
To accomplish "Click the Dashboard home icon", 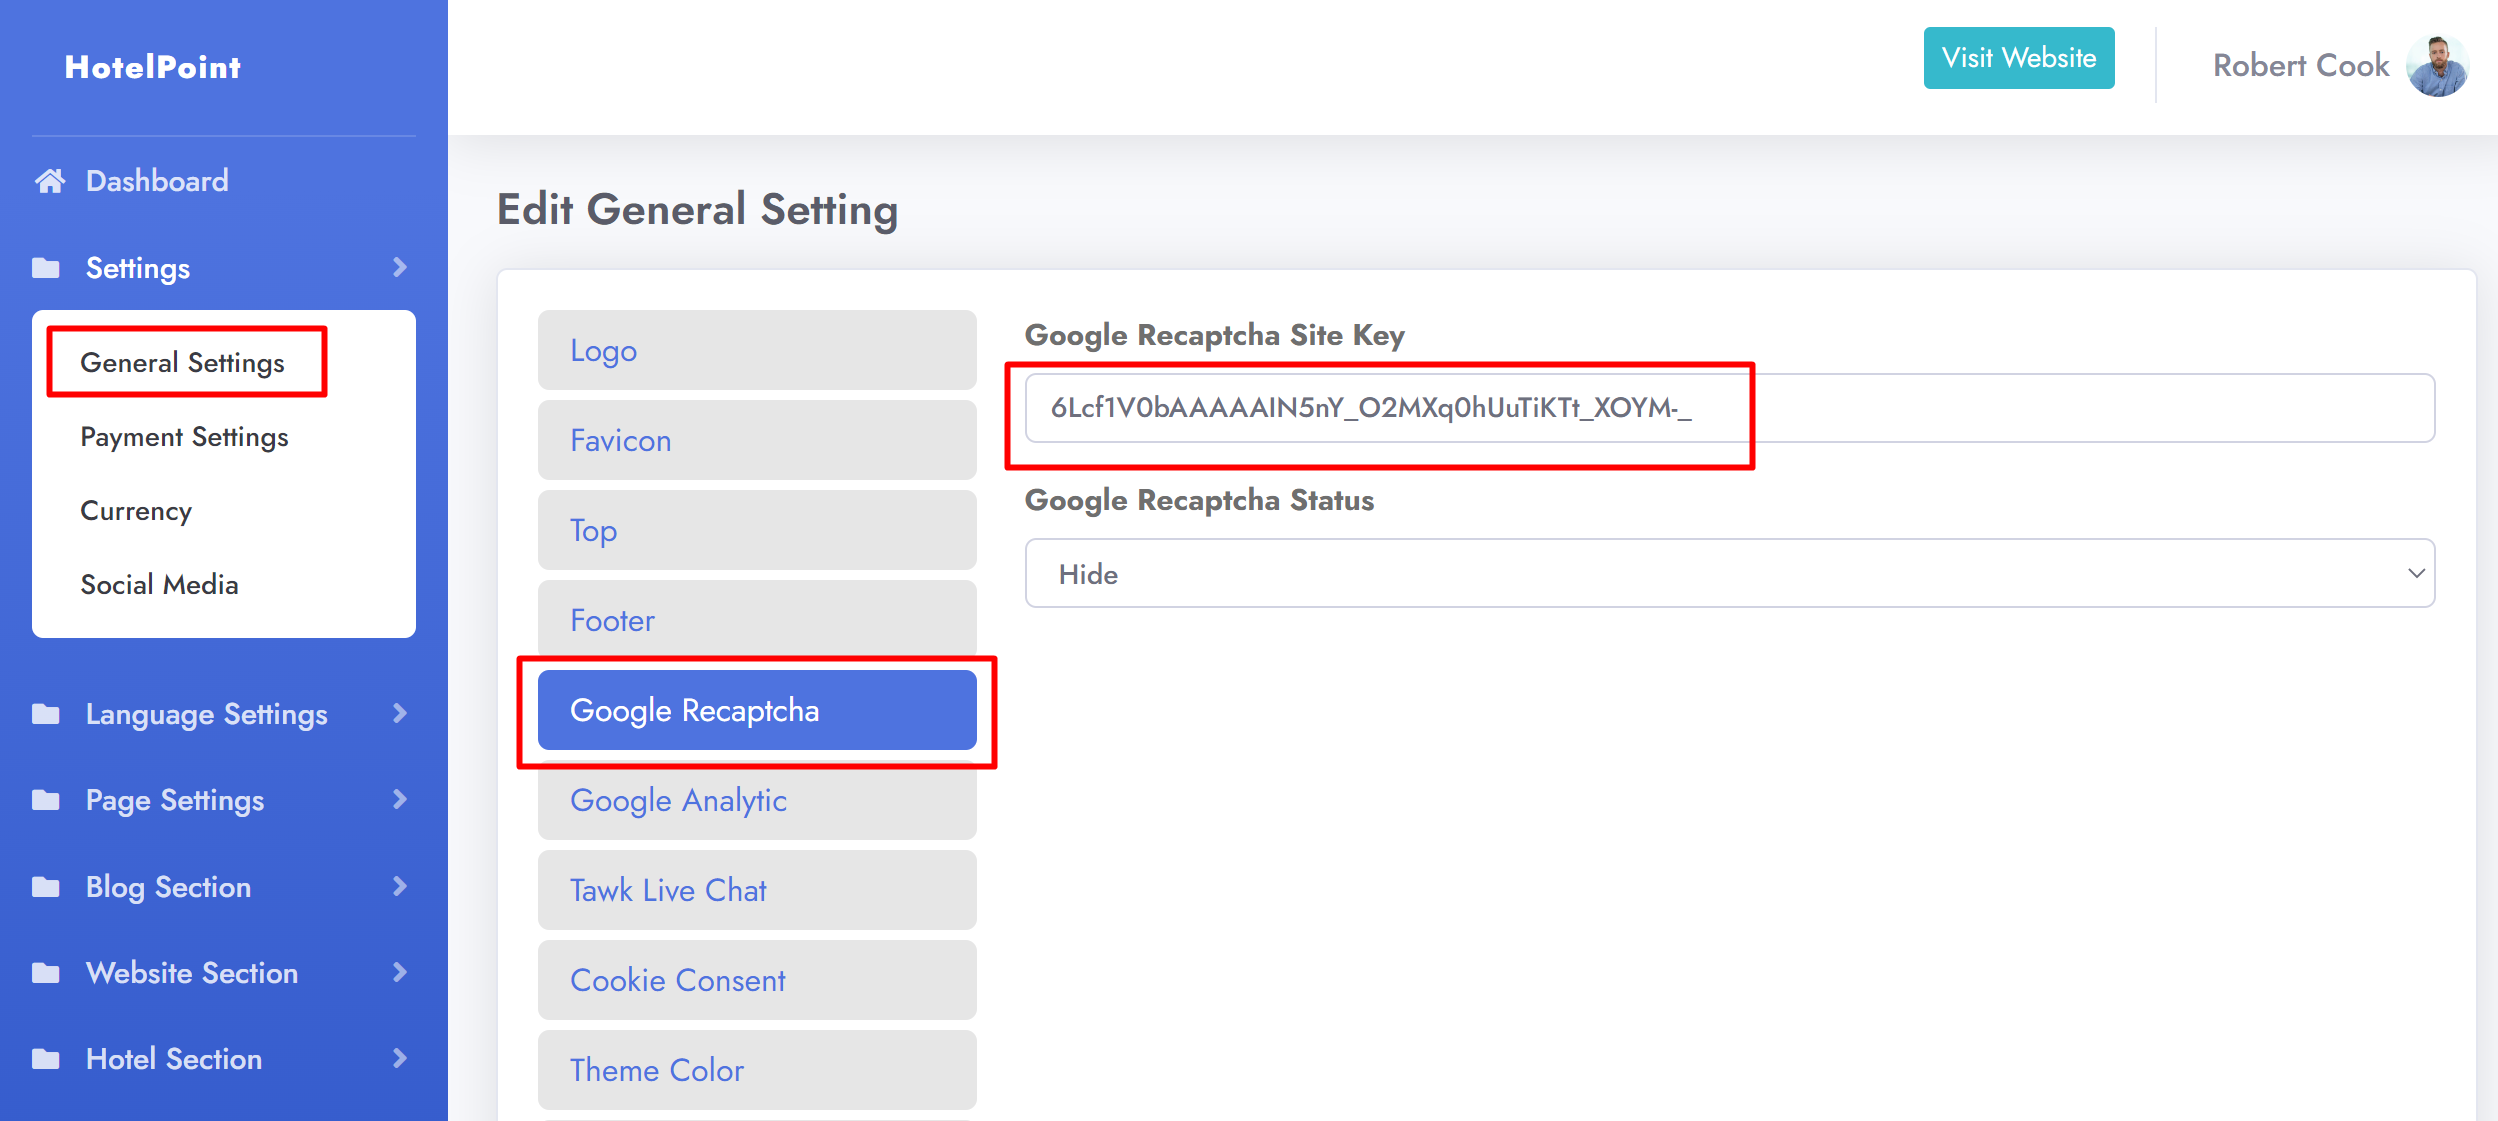I will point(50,181).
